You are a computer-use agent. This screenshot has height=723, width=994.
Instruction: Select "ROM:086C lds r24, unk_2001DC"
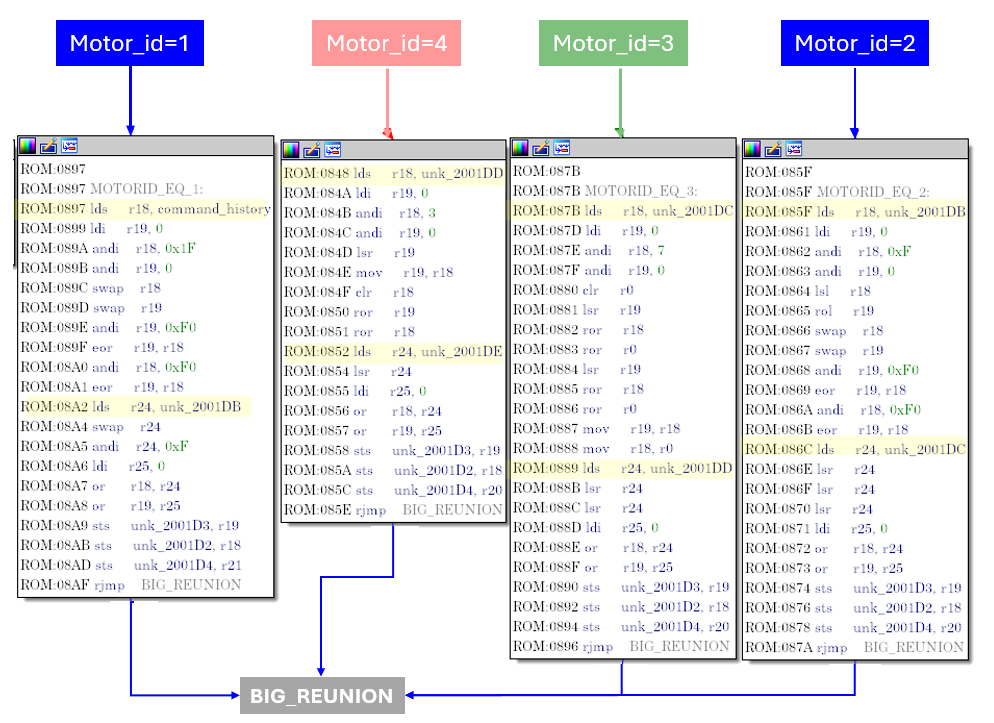(x=855, y=449)
